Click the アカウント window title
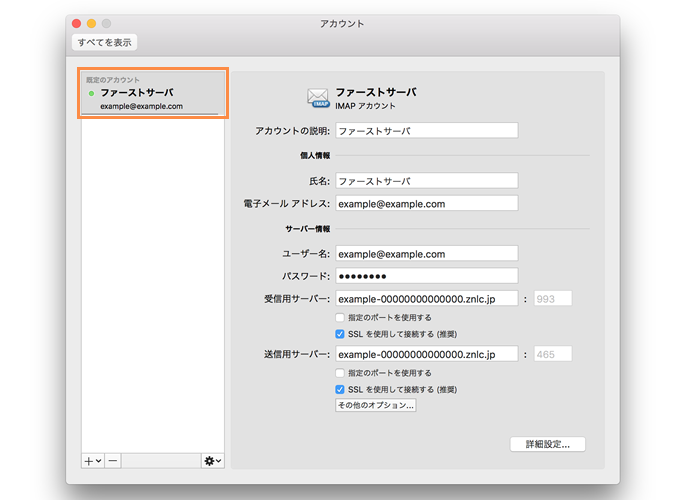 (x=342, y=24)
